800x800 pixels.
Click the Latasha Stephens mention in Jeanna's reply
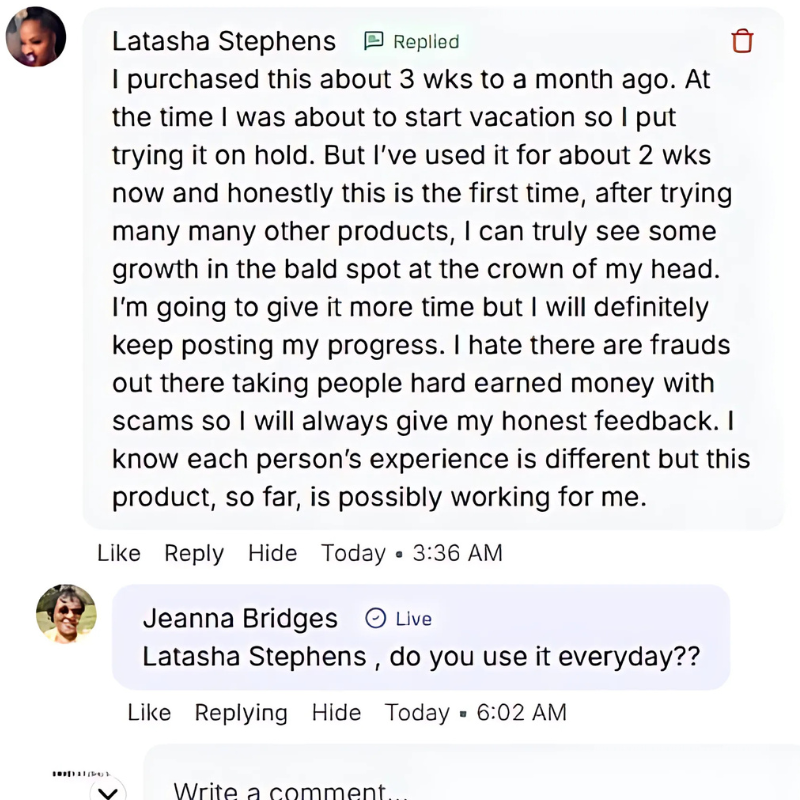(254, 656)
